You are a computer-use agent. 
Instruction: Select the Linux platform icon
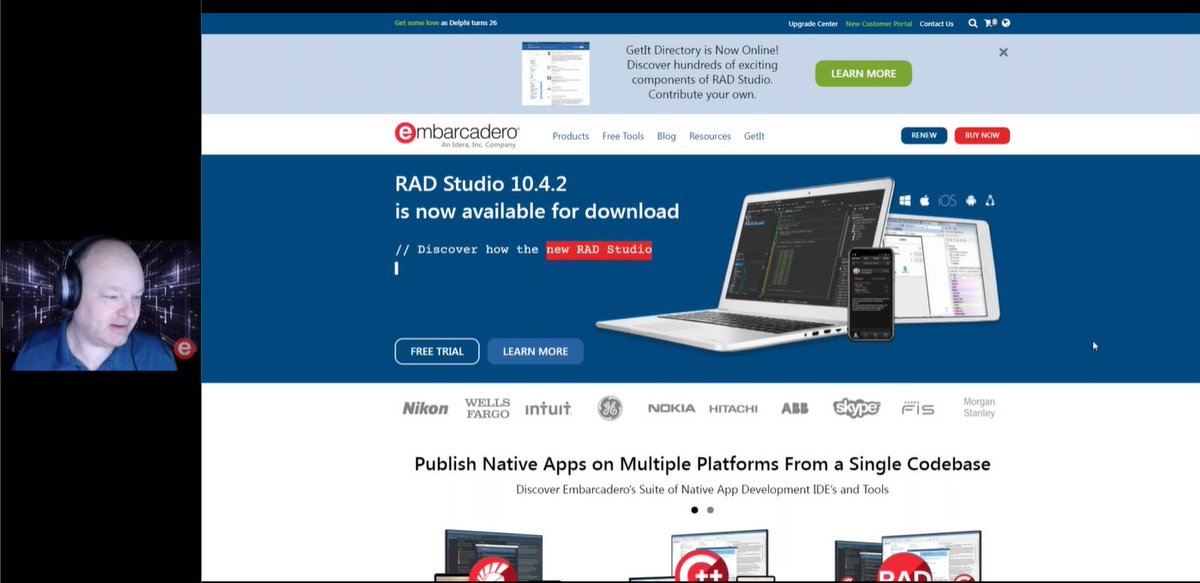point(989,200)
